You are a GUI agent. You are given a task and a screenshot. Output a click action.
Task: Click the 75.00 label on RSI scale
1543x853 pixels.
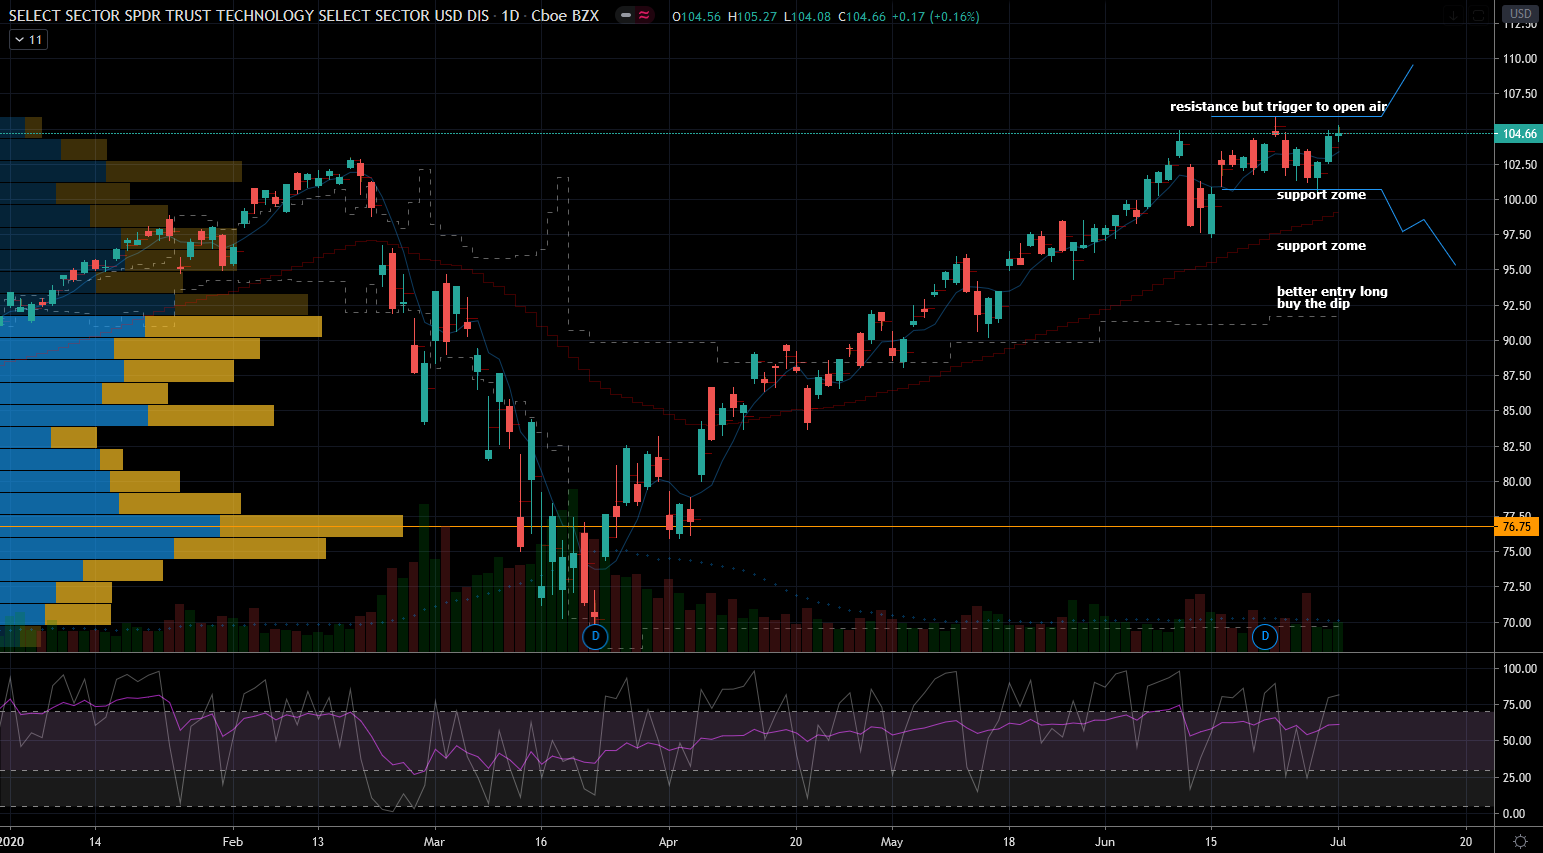point(1517,705)
